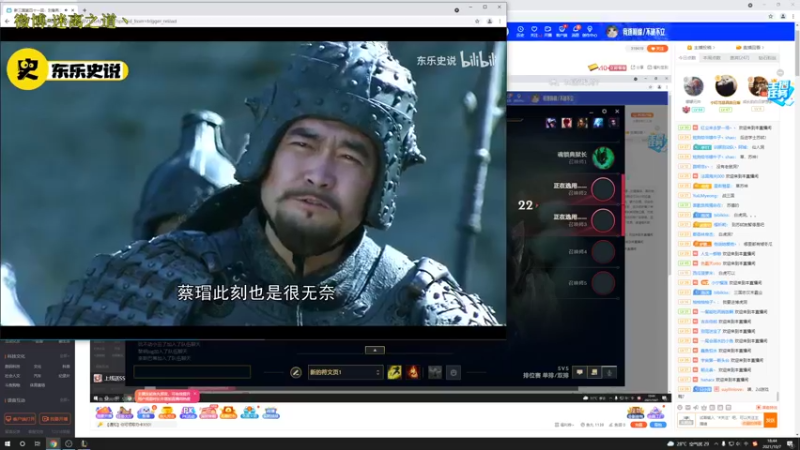Switch to the 本周贡献 tab

click(x=712, y=58)
